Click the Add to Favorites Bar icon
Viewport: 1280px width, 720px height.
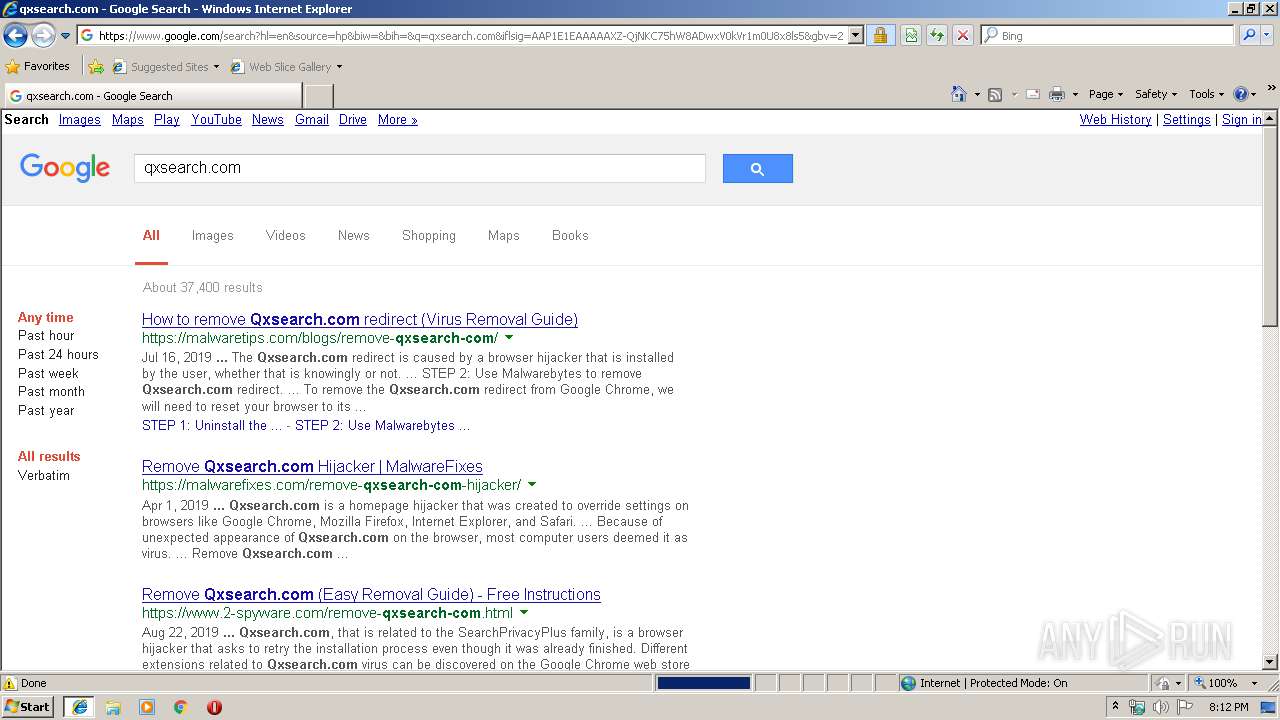point(96,67)
